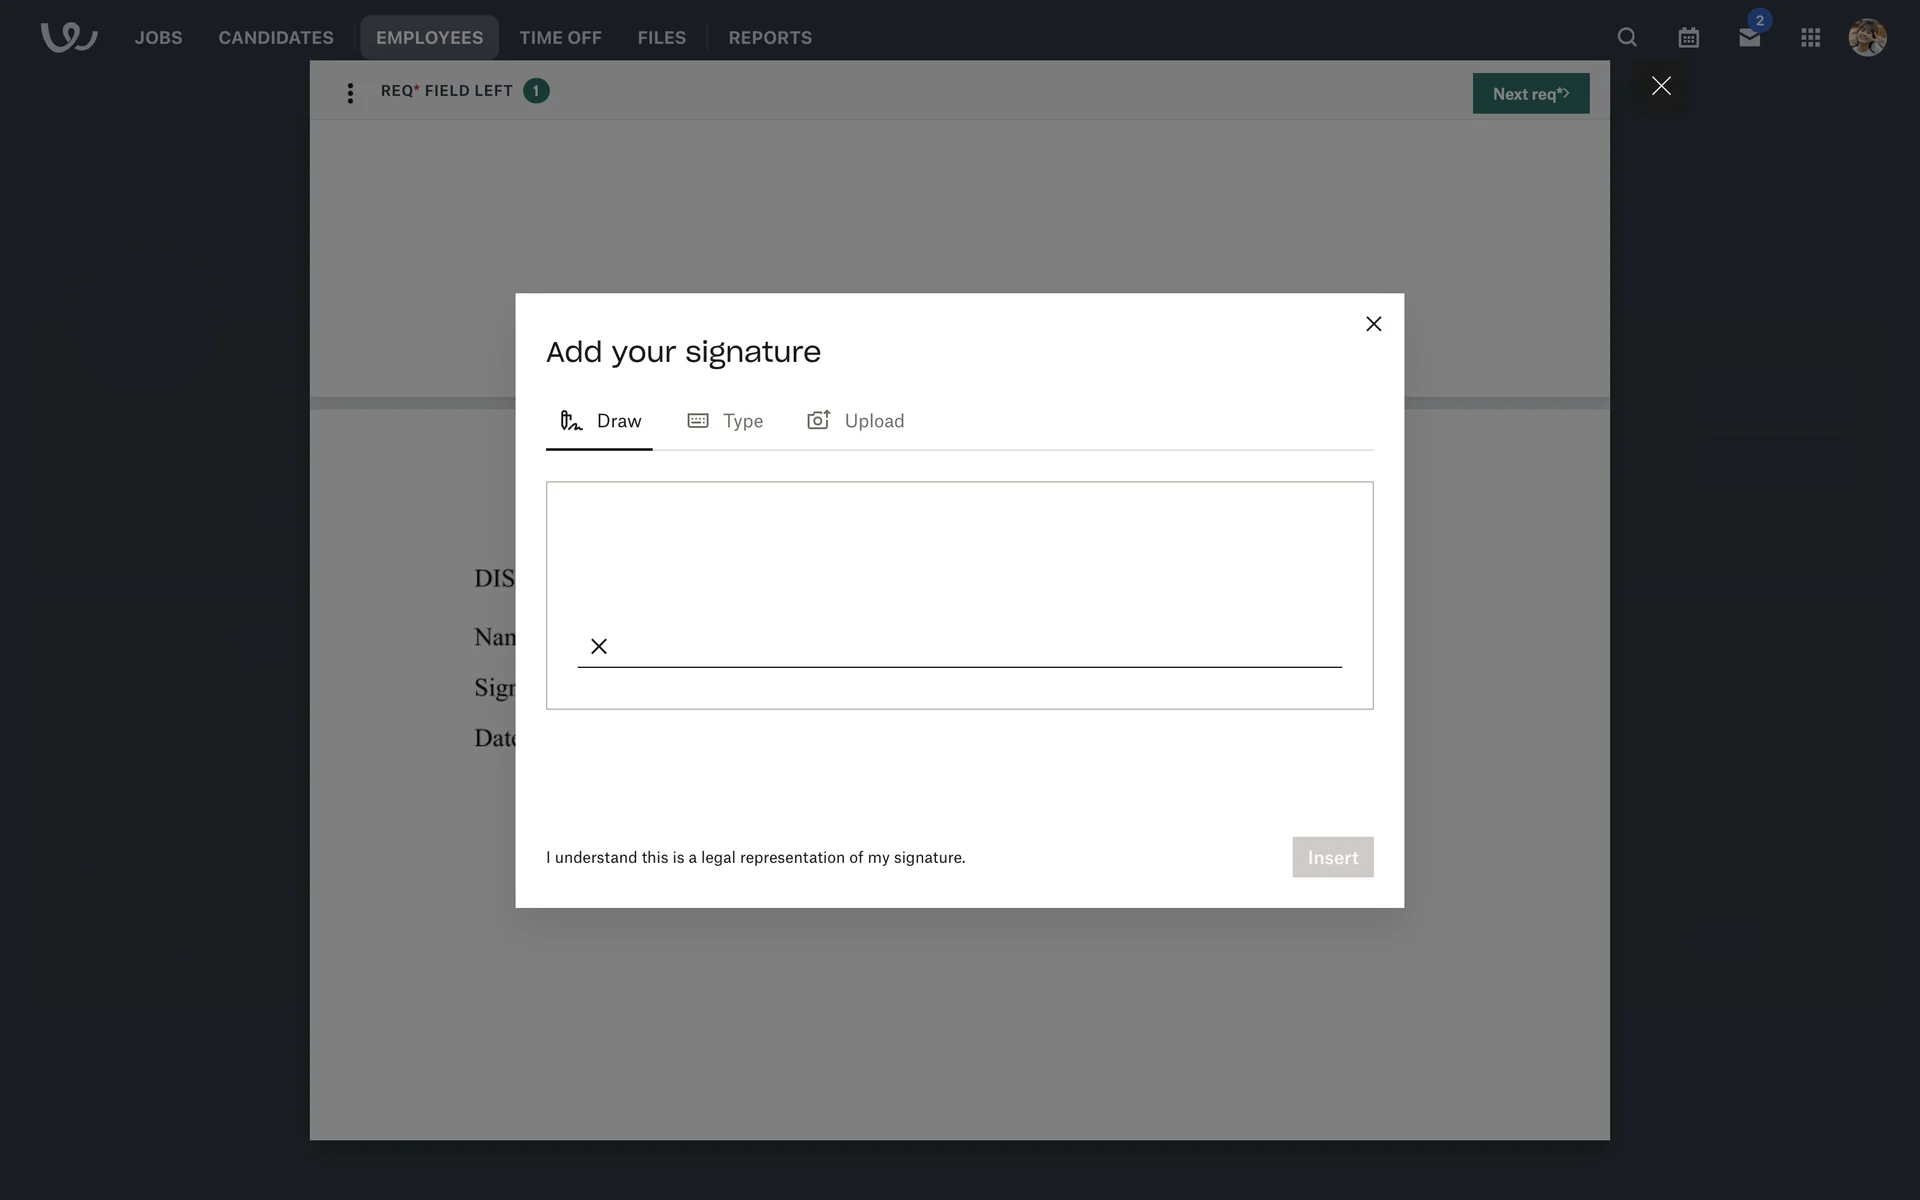Clear signature with the X mark
1920x1200 pixels.
click(599, 646)
